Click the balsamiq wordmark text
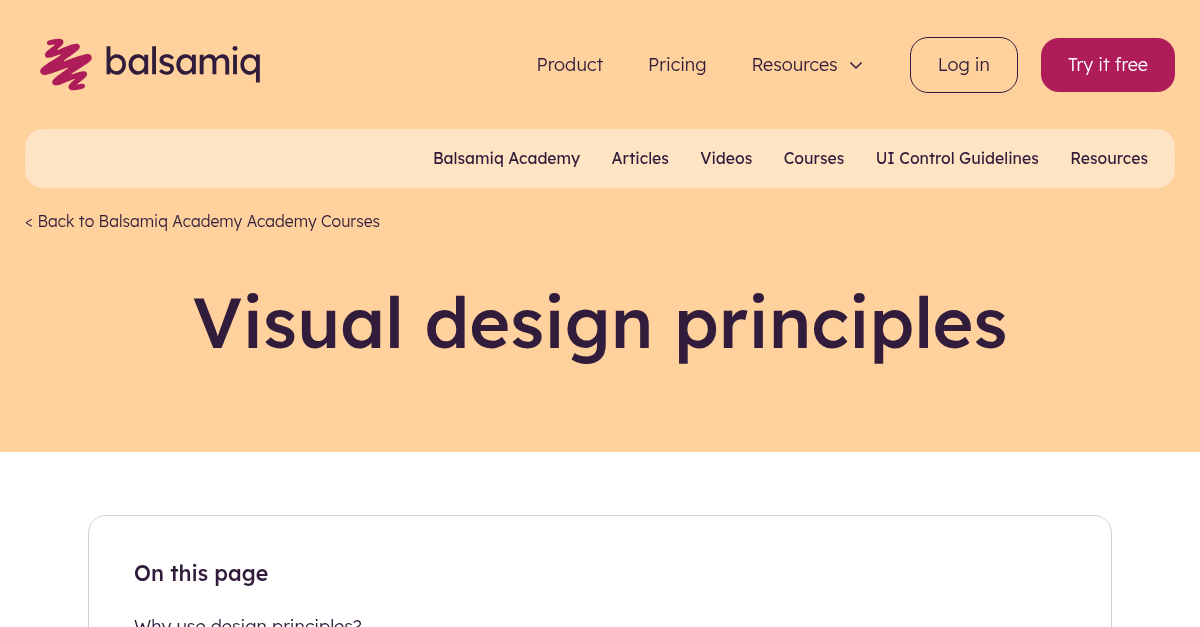Viewport: 1200px width, 627px height. [x=183, y=63]
